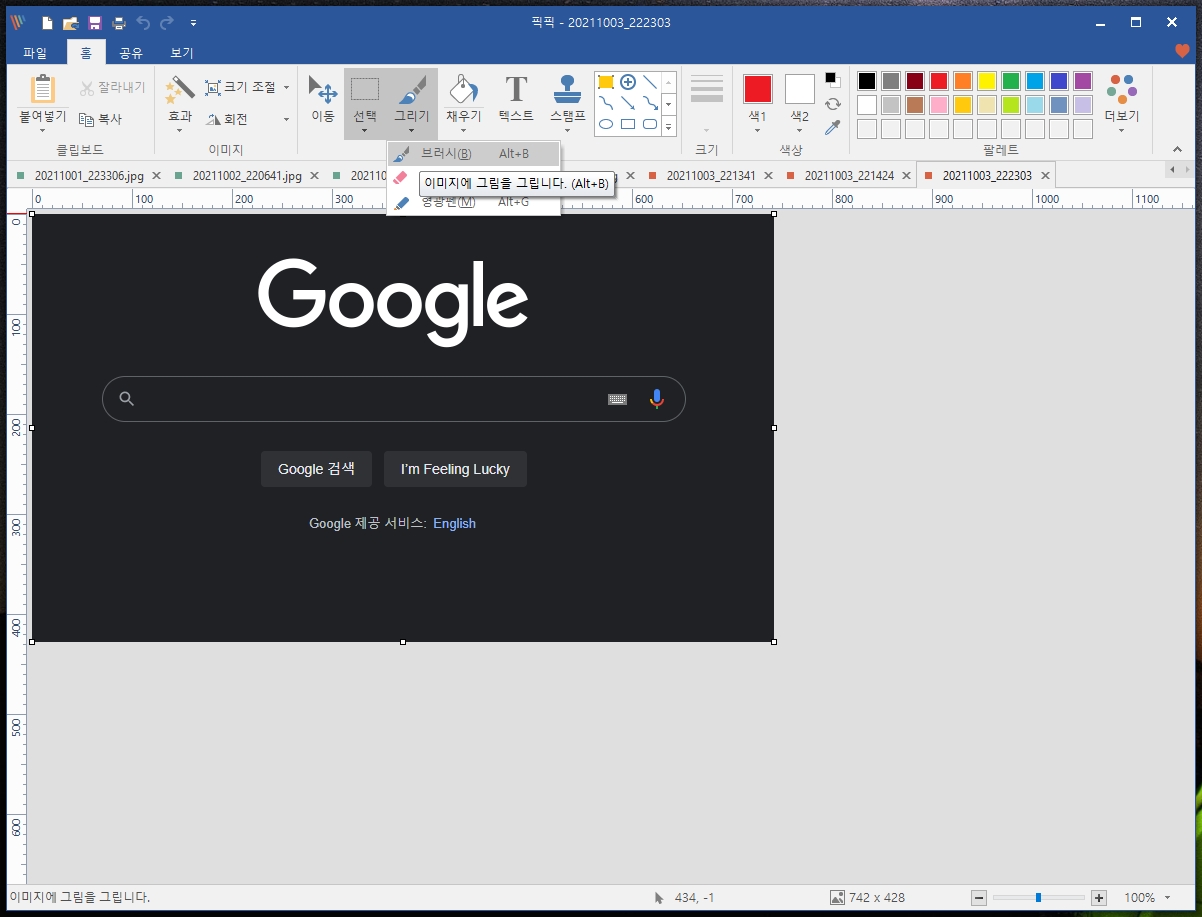Reset to default black and white colors icon
The width and height of the screenshot is (1202, 917).
(832, 79)
